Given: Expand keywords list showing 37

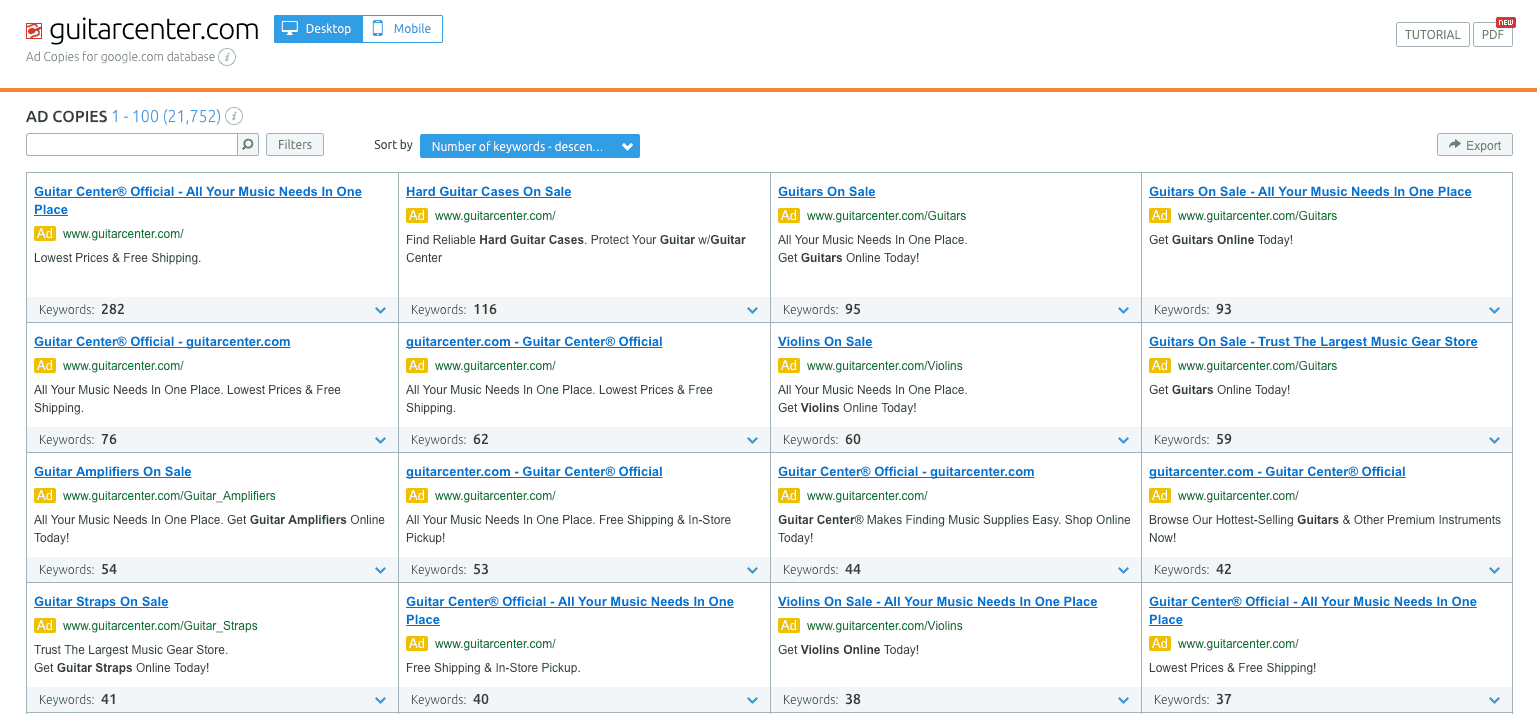Looking at the screenshot, I should click(x=1494, y=700).
